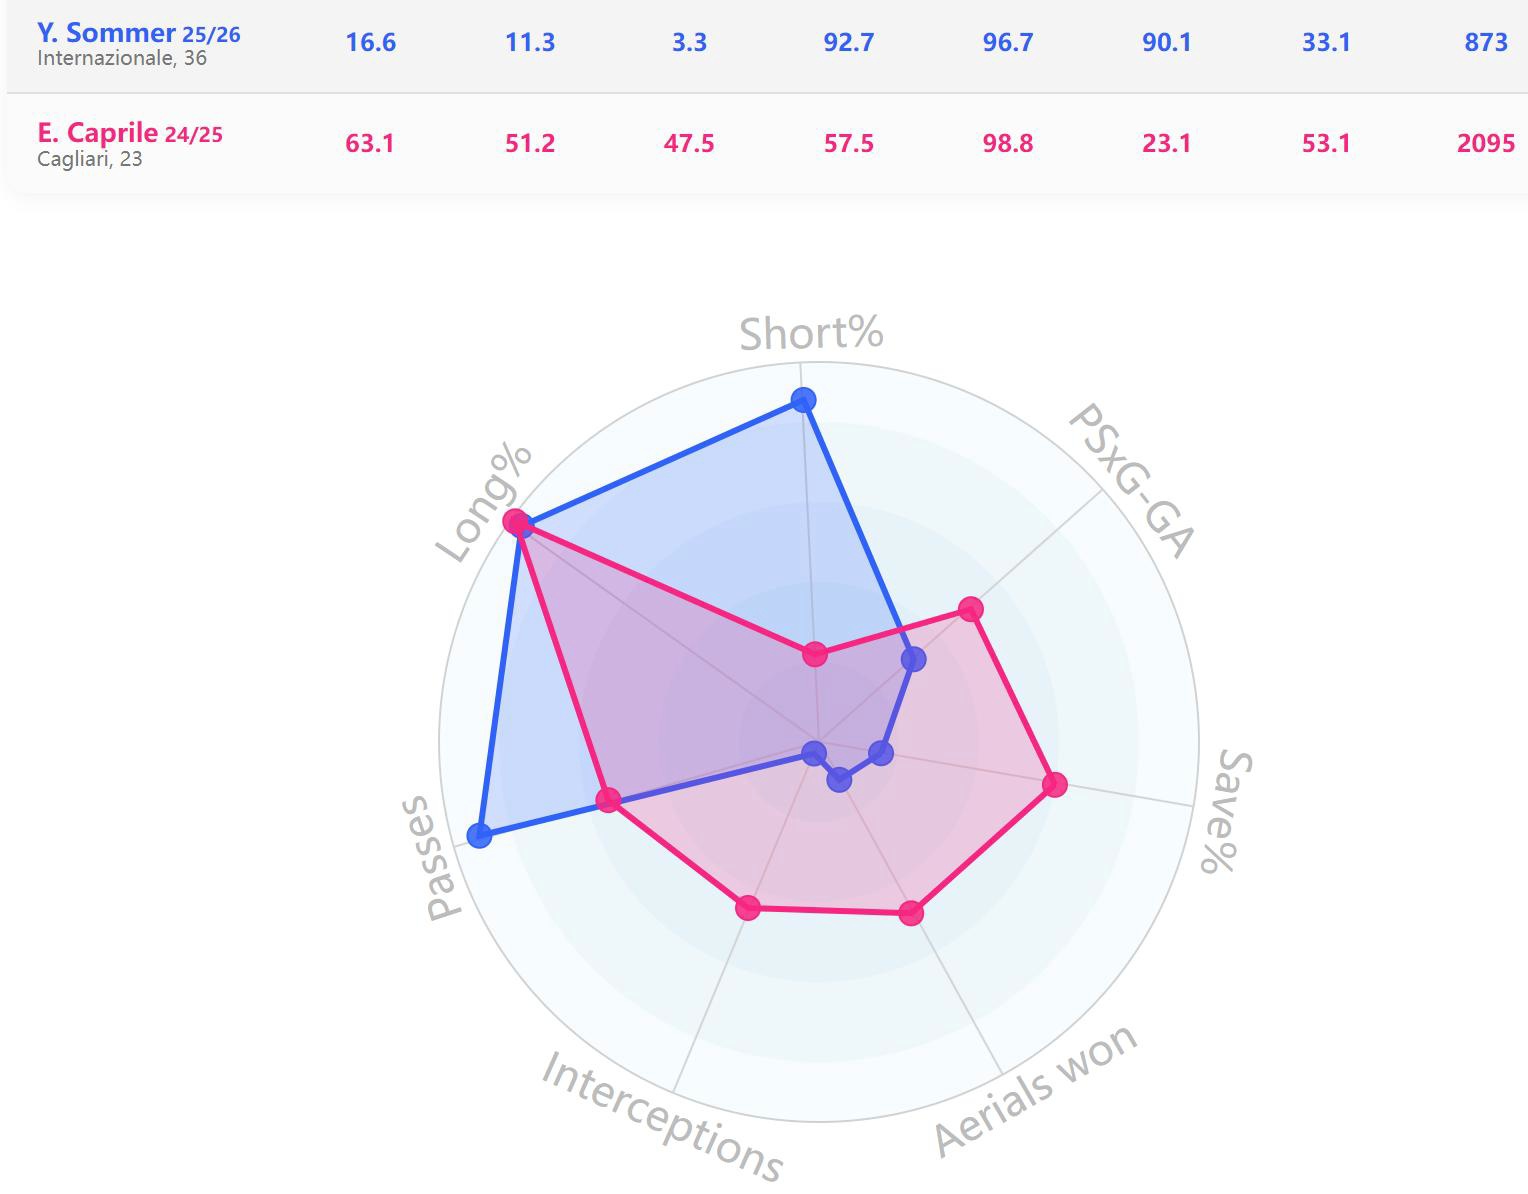
Task: Click Caprile's 2095 value in table
Action: pos(1486,144)
